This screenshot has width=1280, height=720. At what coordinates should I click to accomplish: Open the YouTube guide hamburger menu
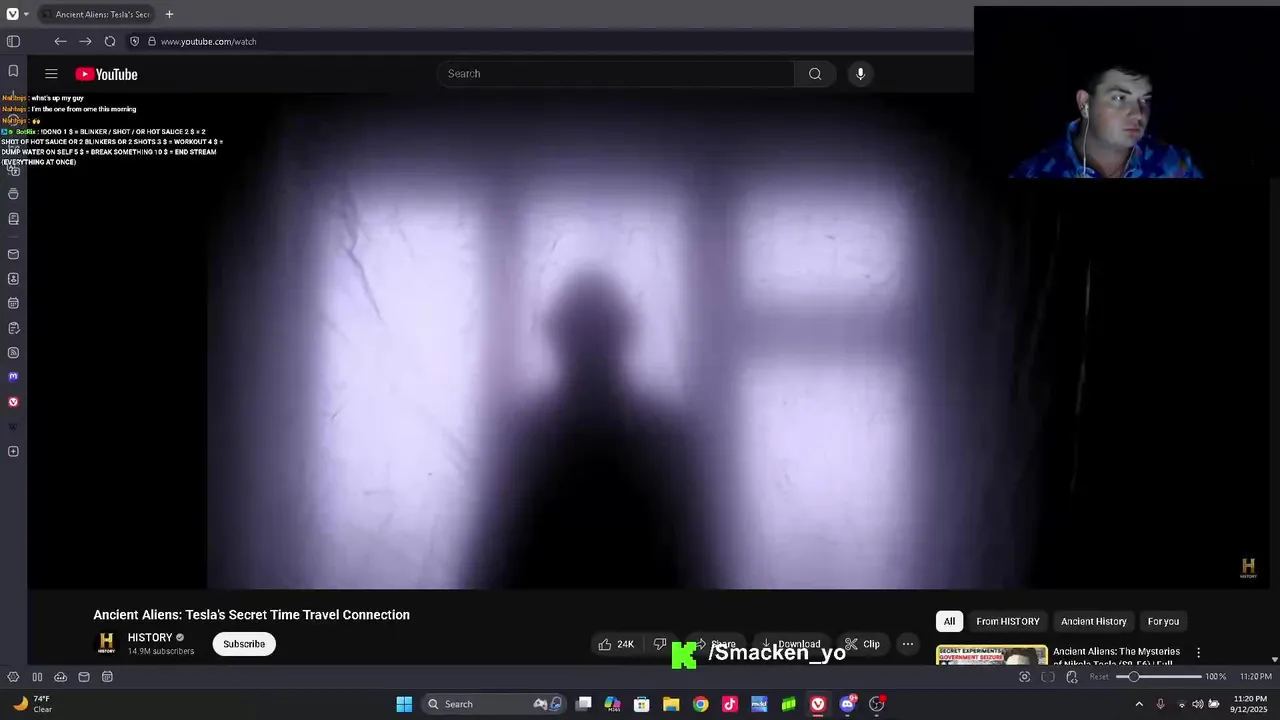(51, 74)
